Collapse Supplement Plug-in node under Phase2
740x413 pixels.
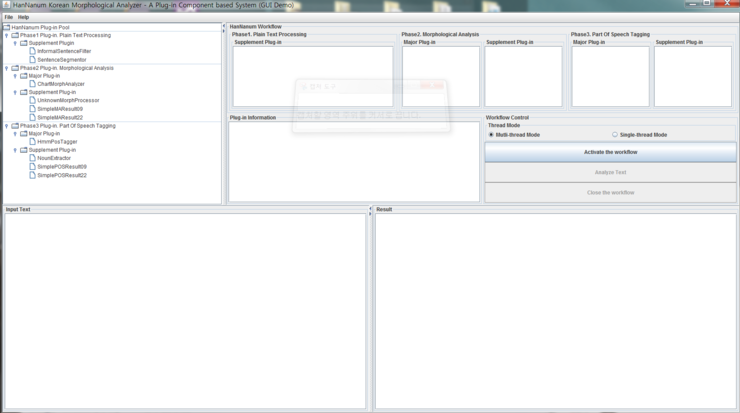(x=15, y=92)
